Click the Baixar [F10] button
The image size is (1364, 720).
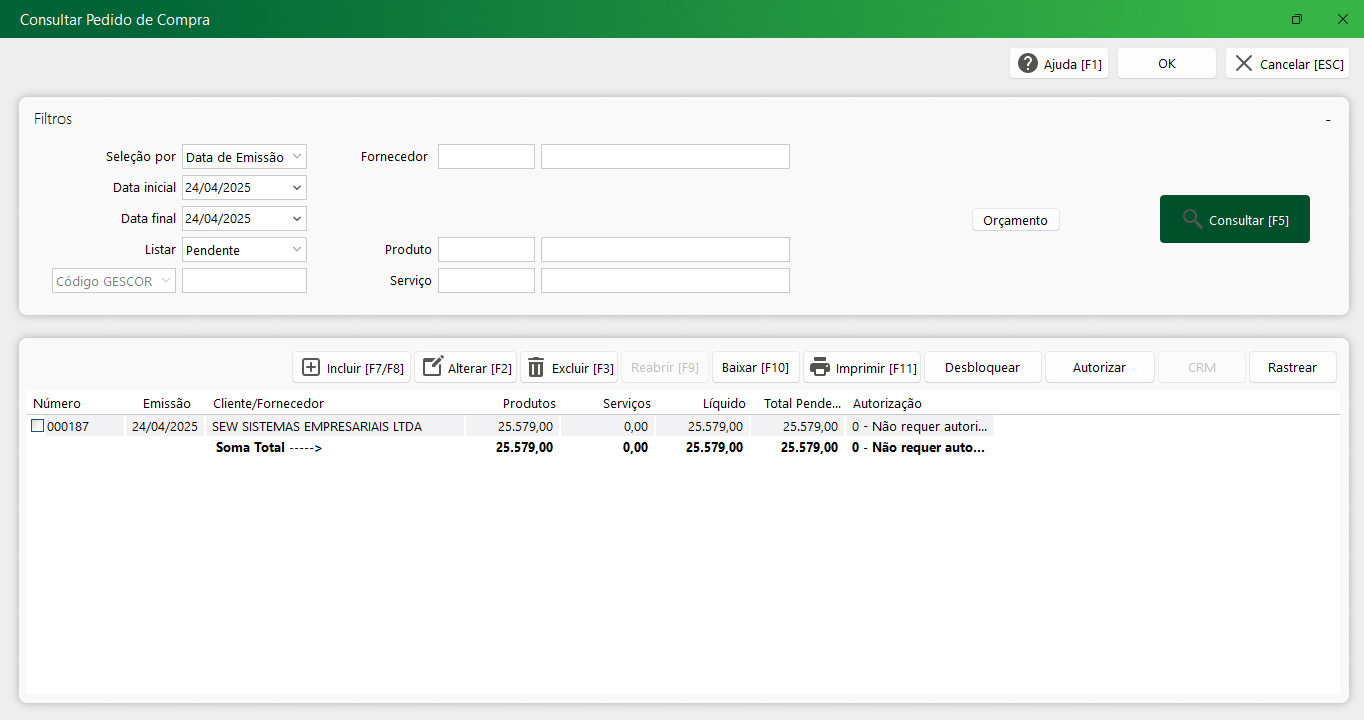point(755,368)
